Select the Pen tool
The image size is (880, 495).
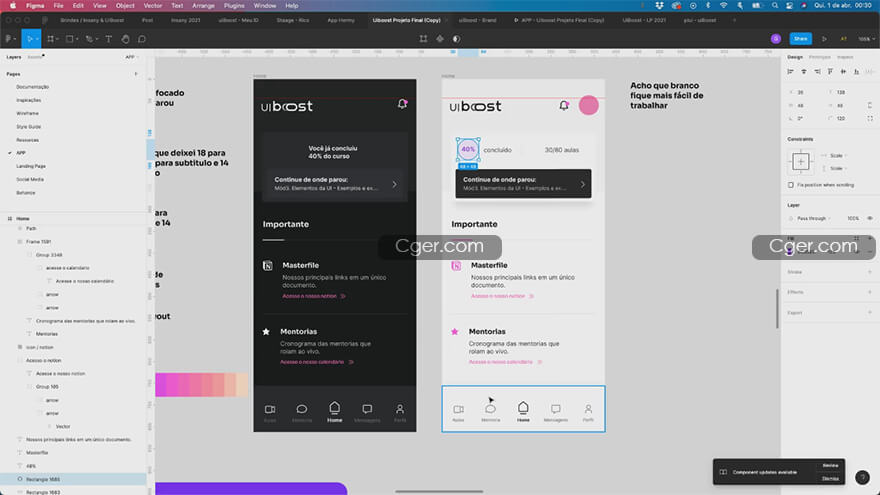pos(89,39)
